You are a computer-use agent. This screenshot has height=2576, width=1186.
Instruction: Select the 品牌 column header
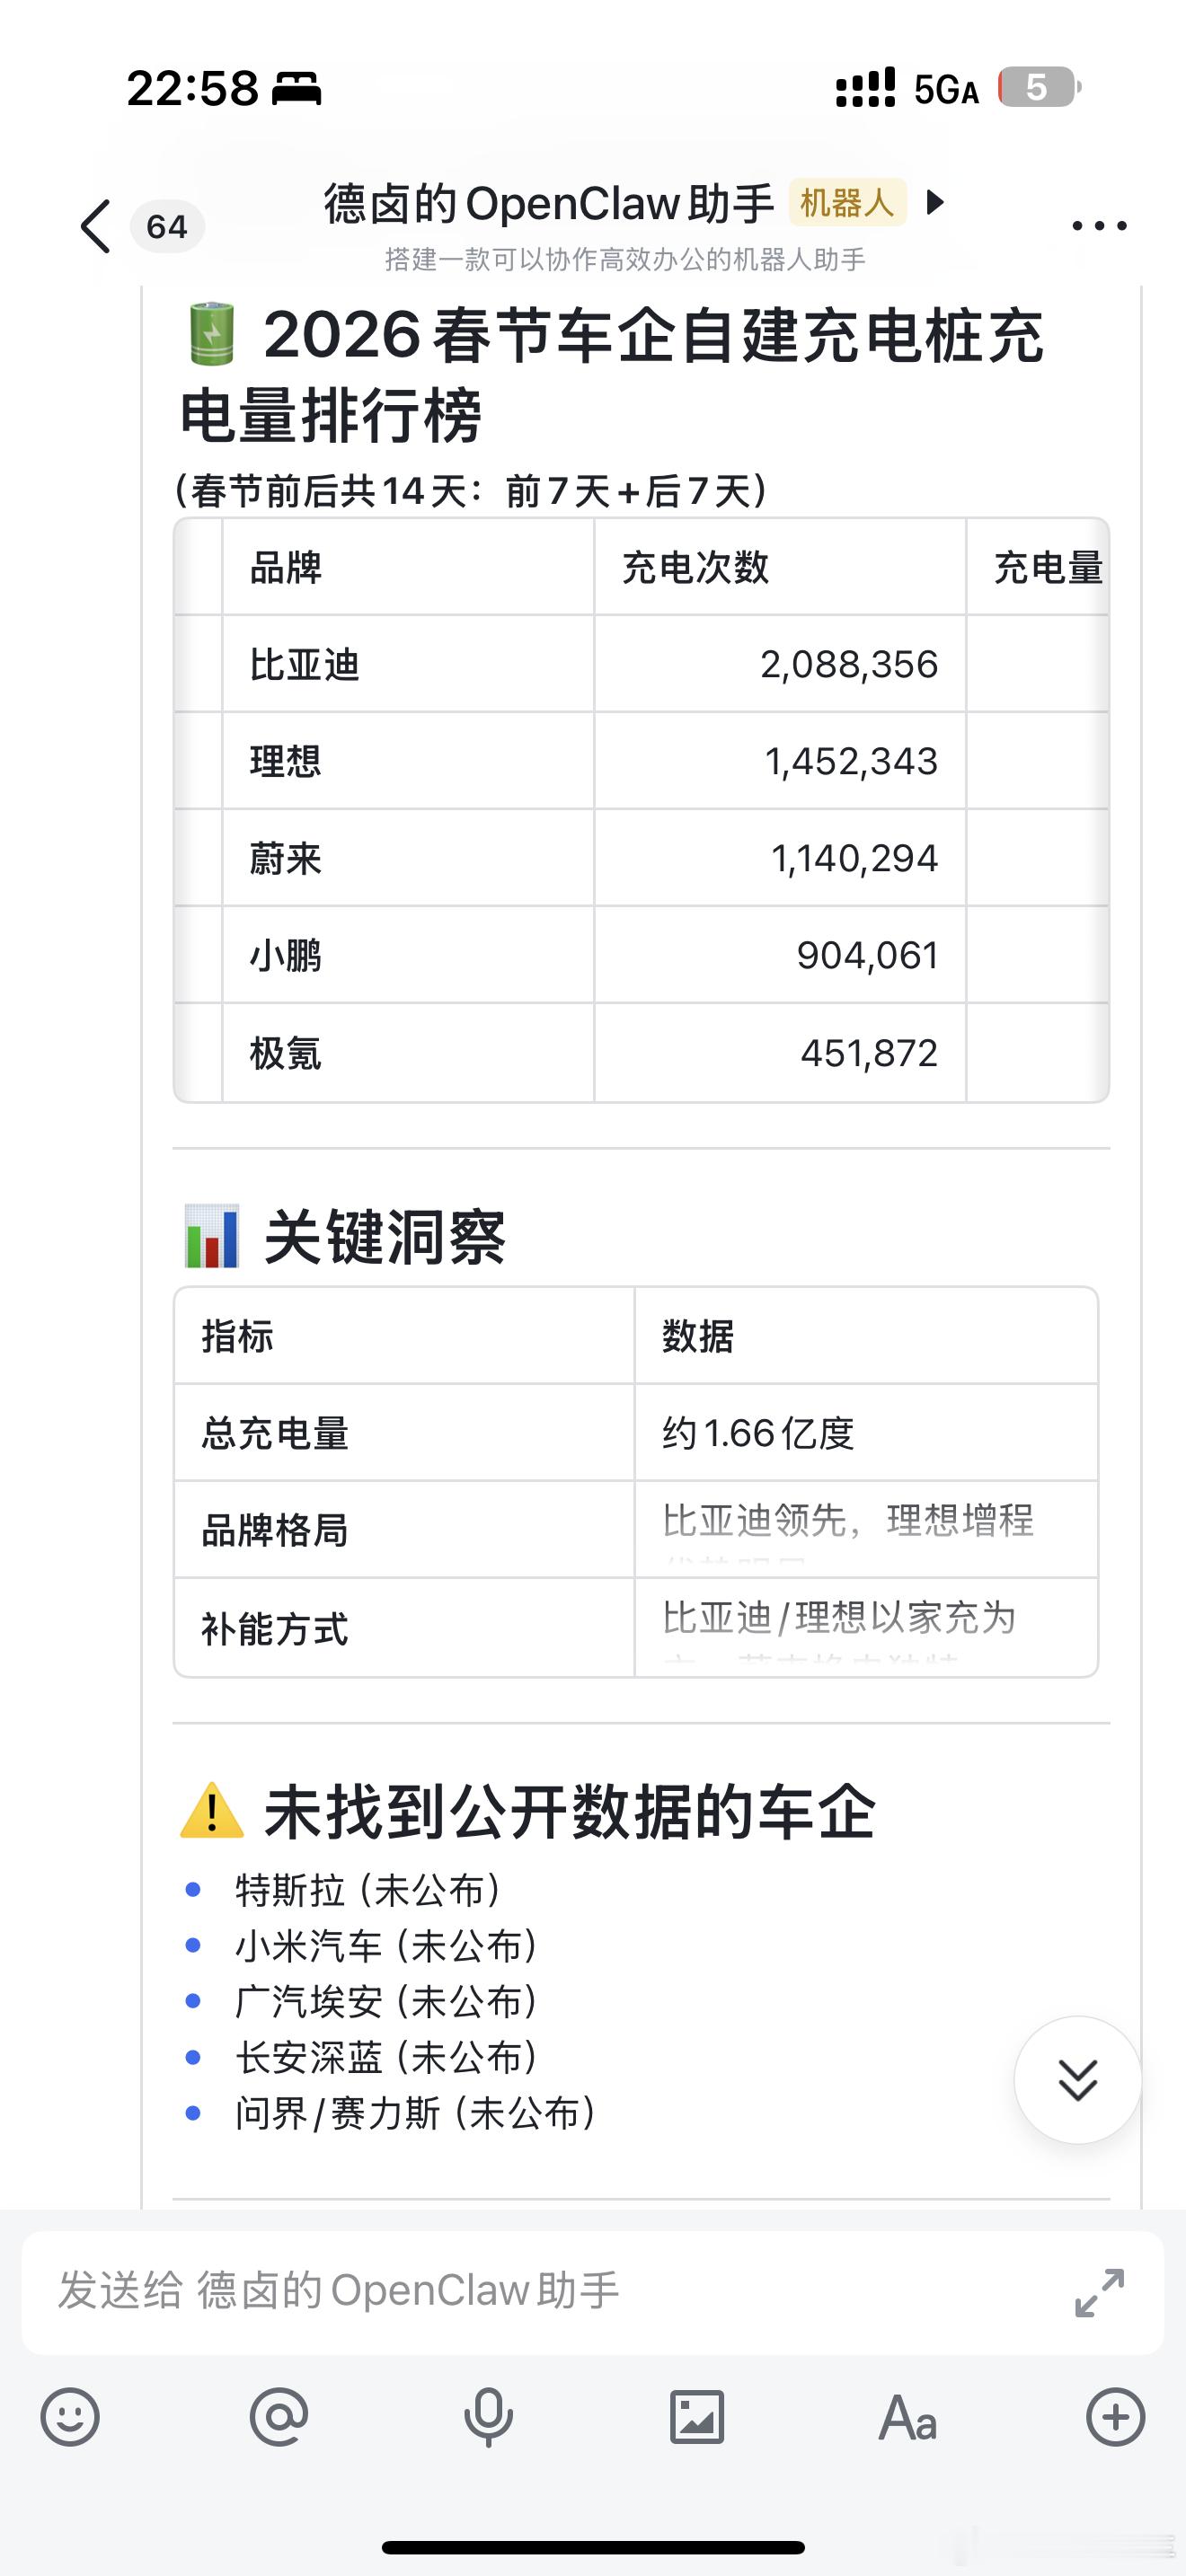(x=408, y=567)
